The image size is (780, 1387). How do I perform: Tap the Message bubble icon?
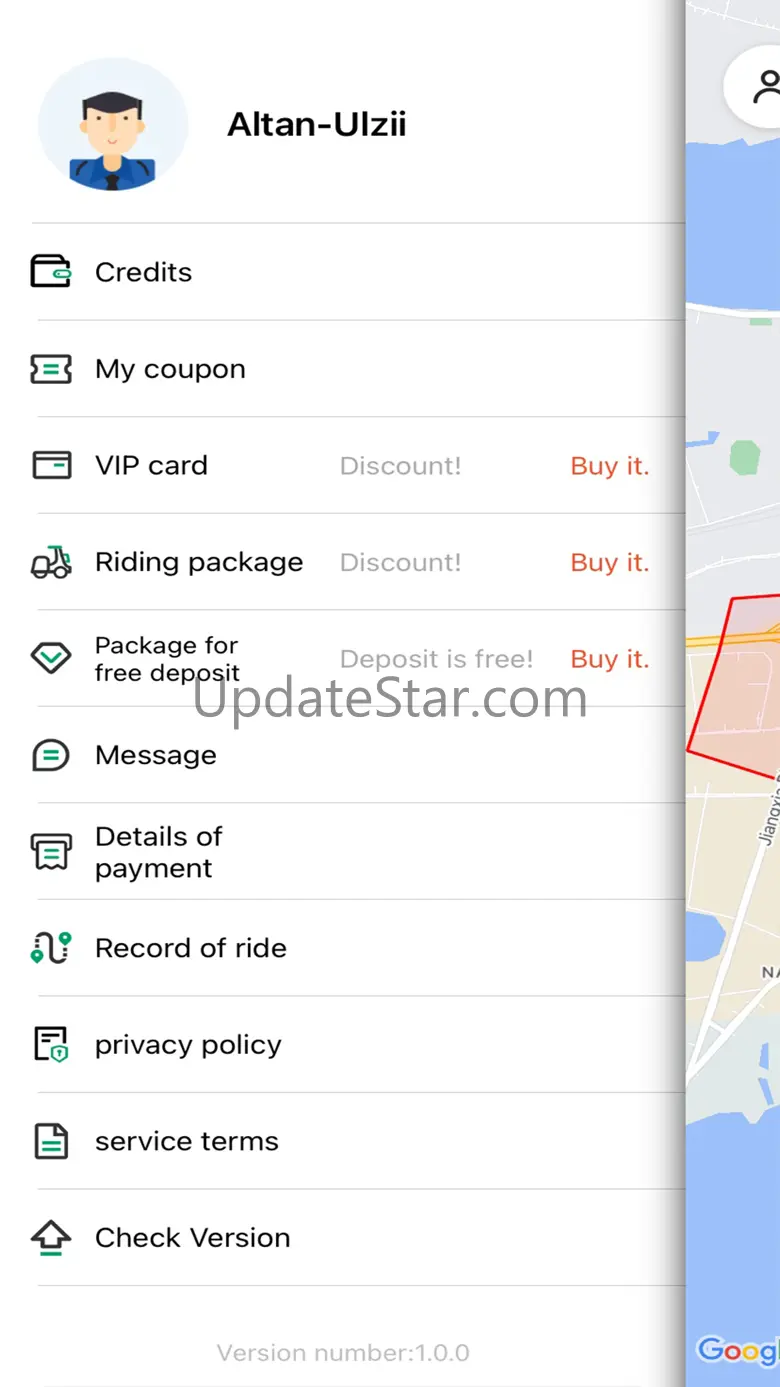(51, 755)
